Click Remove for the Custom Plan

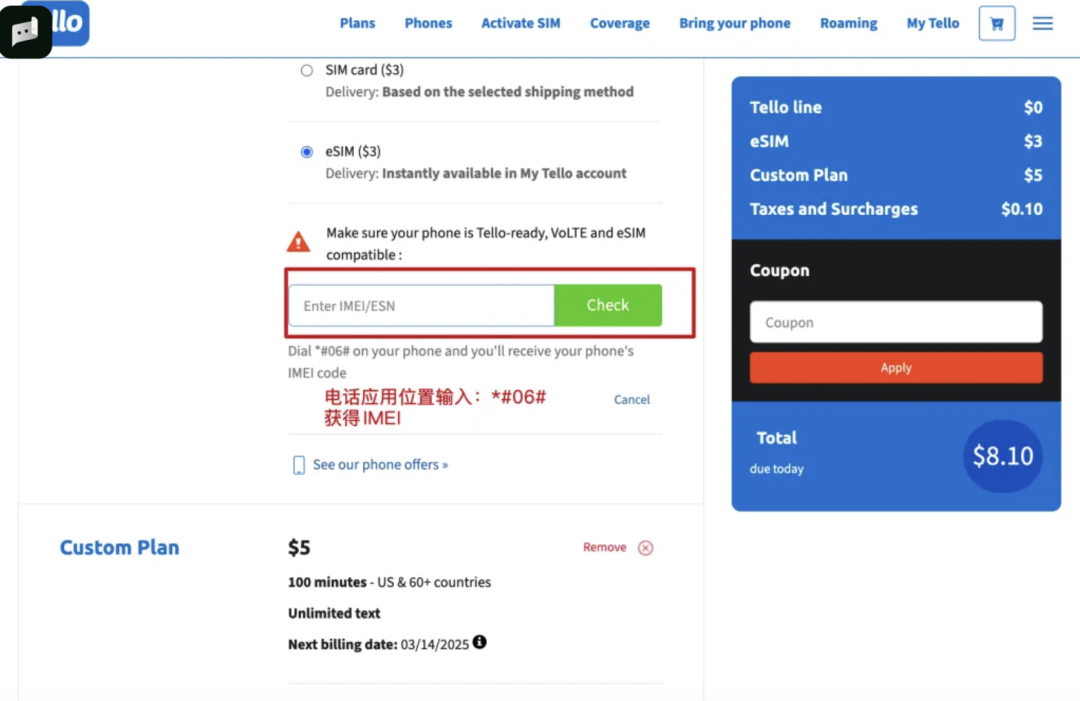(605, 547)
